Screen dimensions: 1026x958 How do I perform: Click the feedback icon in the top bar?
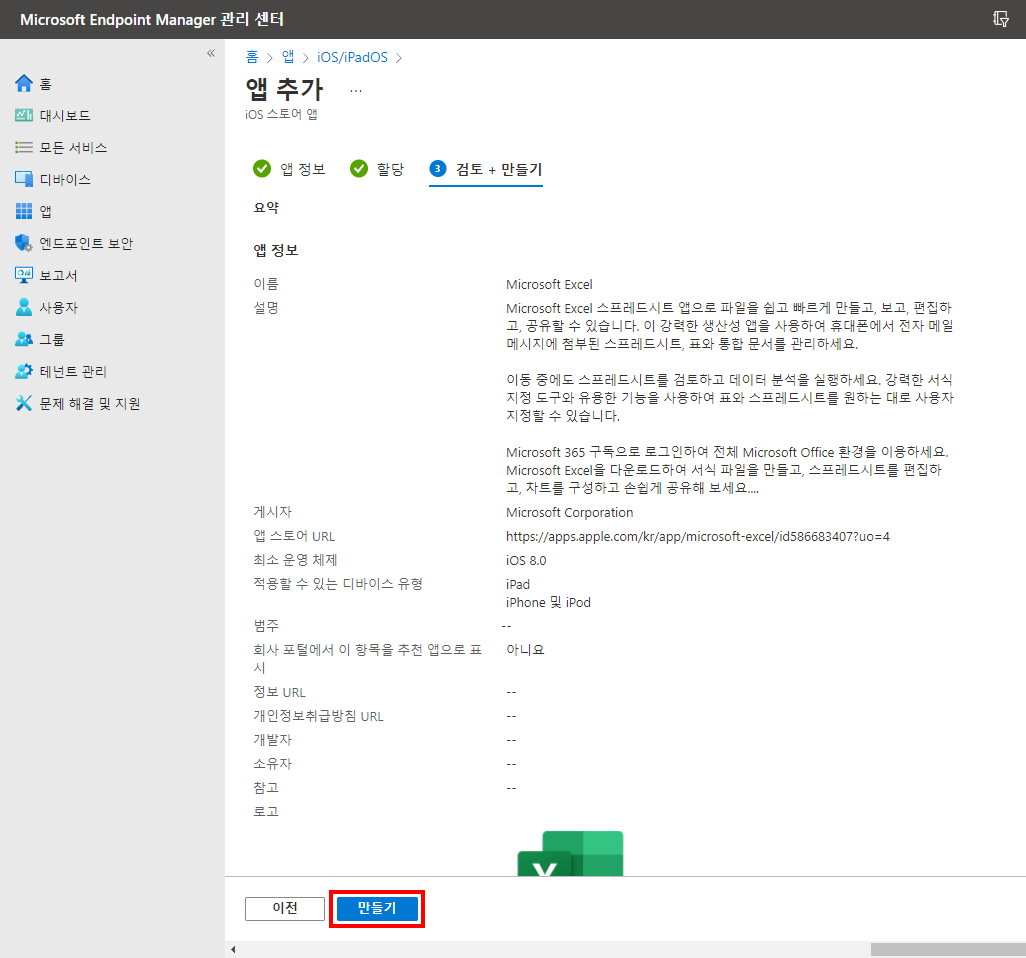[x=1000, y=19]
